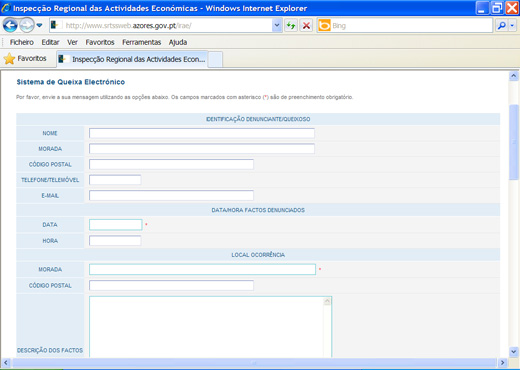Click the tab's page favicon icon
The height and width of the screenshot is (370, 520).
click(x=63, y=59)
